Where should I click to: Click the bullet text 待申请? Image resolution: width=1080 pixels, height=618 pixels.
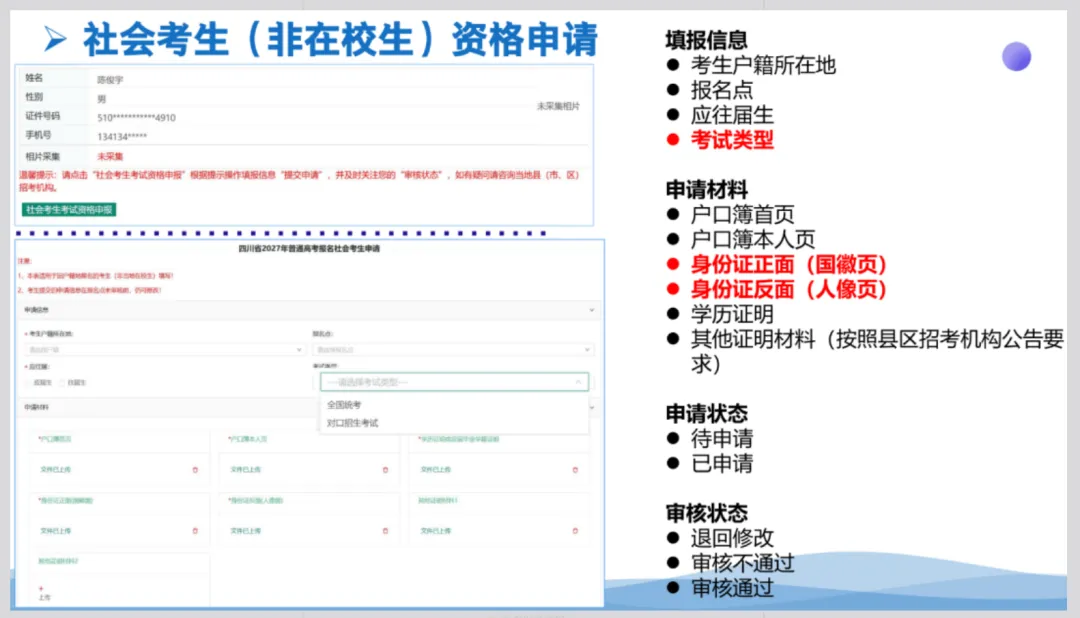pyautogui.click(x=722, y=439)
